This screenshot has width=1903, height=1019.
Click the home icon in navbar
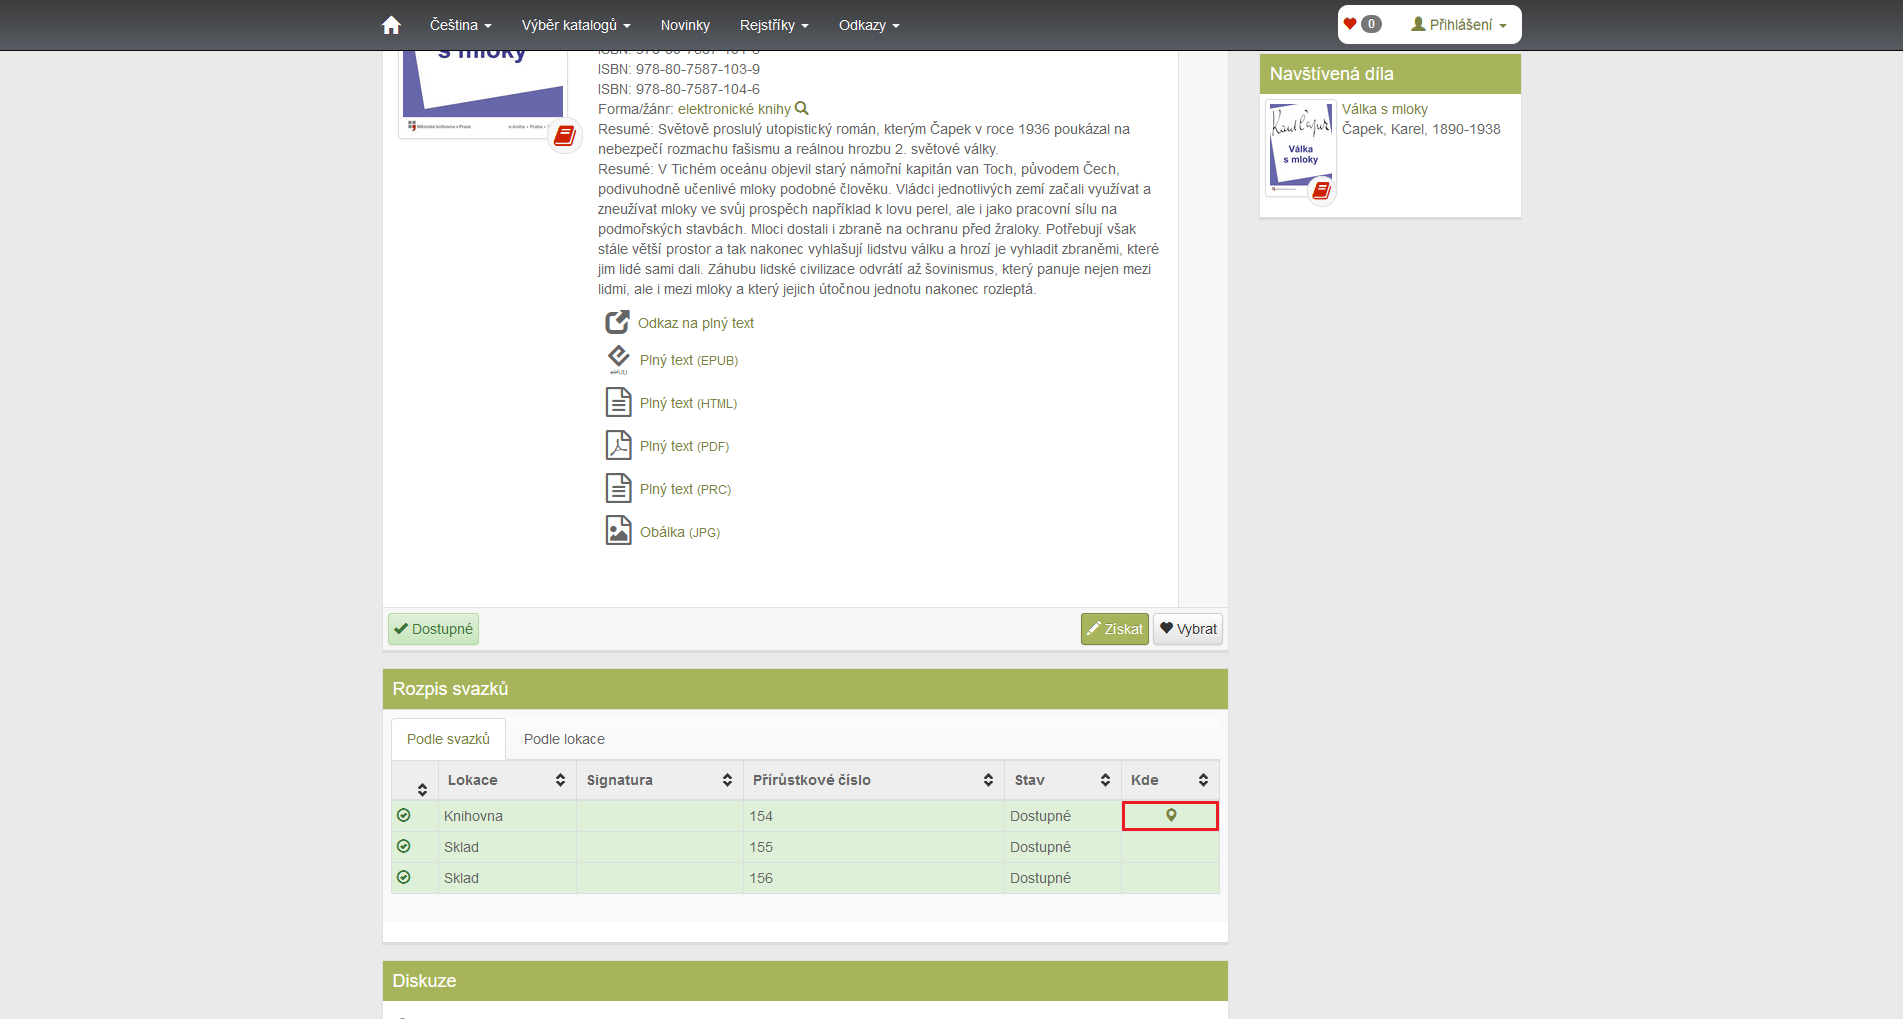coord(391,25)
